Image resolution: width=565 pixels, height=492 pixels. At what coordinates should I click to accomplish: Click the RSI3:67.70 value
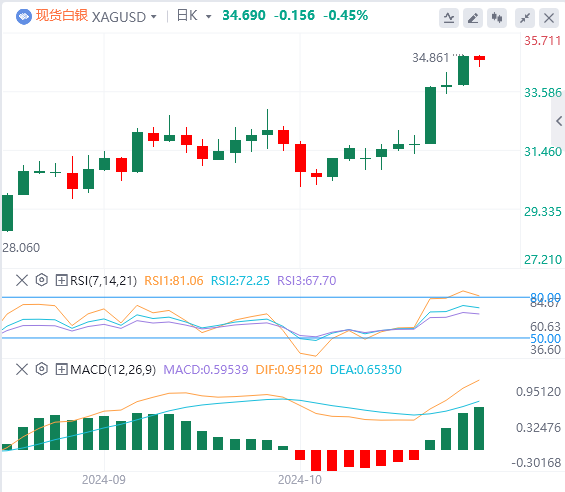pos(307,280)
